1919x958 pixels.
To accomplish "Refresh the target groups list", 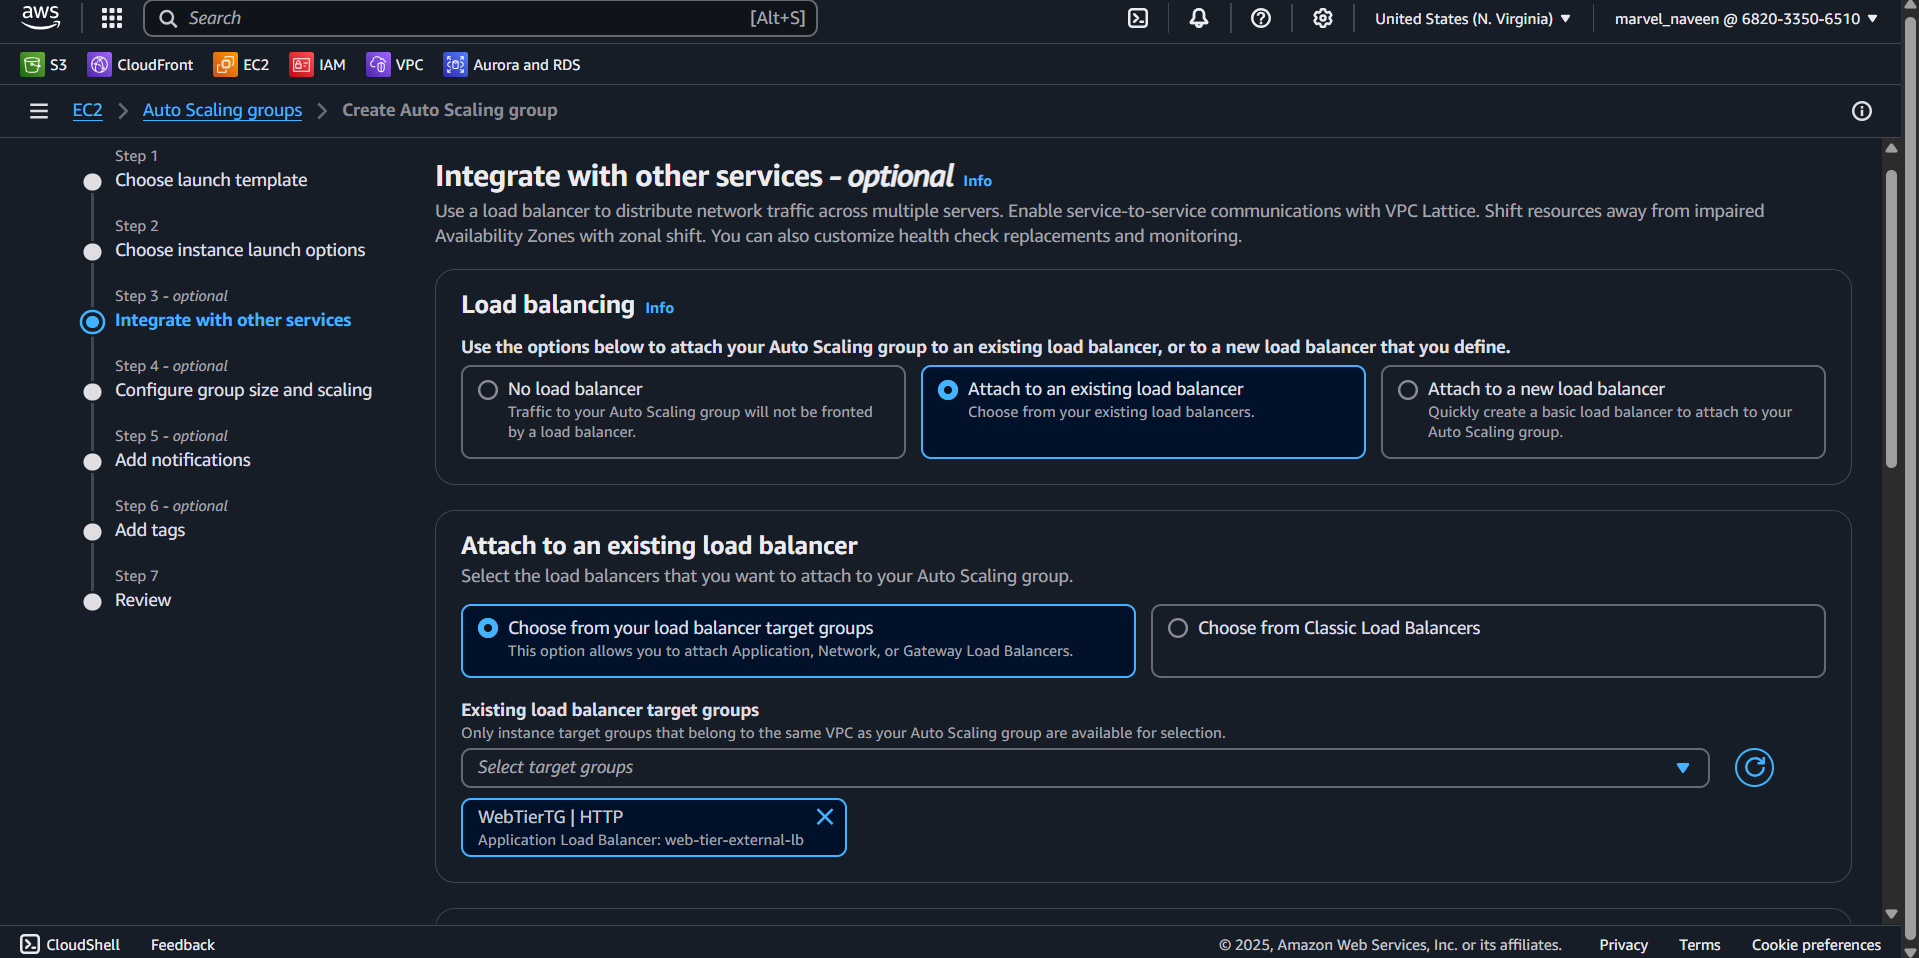I will point(1754,768).
